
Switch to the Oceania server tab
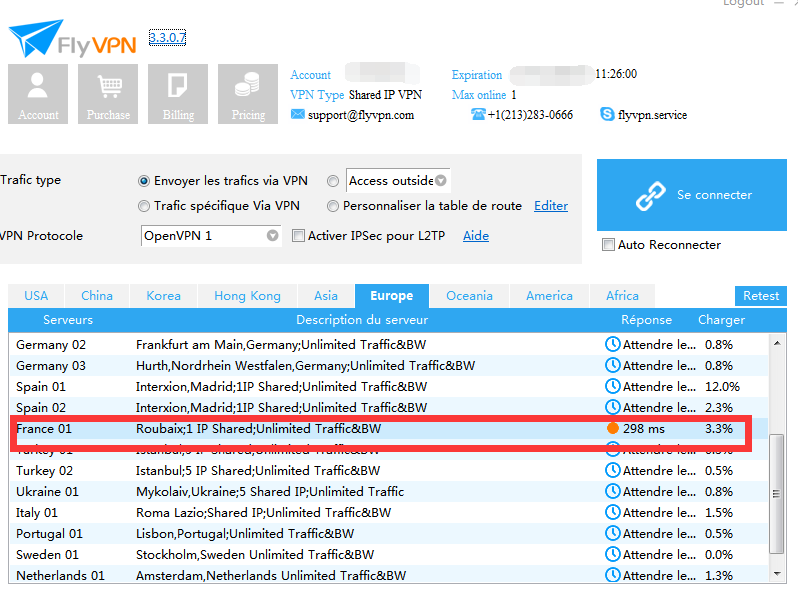pyautogui.click(x=469, y=296)
